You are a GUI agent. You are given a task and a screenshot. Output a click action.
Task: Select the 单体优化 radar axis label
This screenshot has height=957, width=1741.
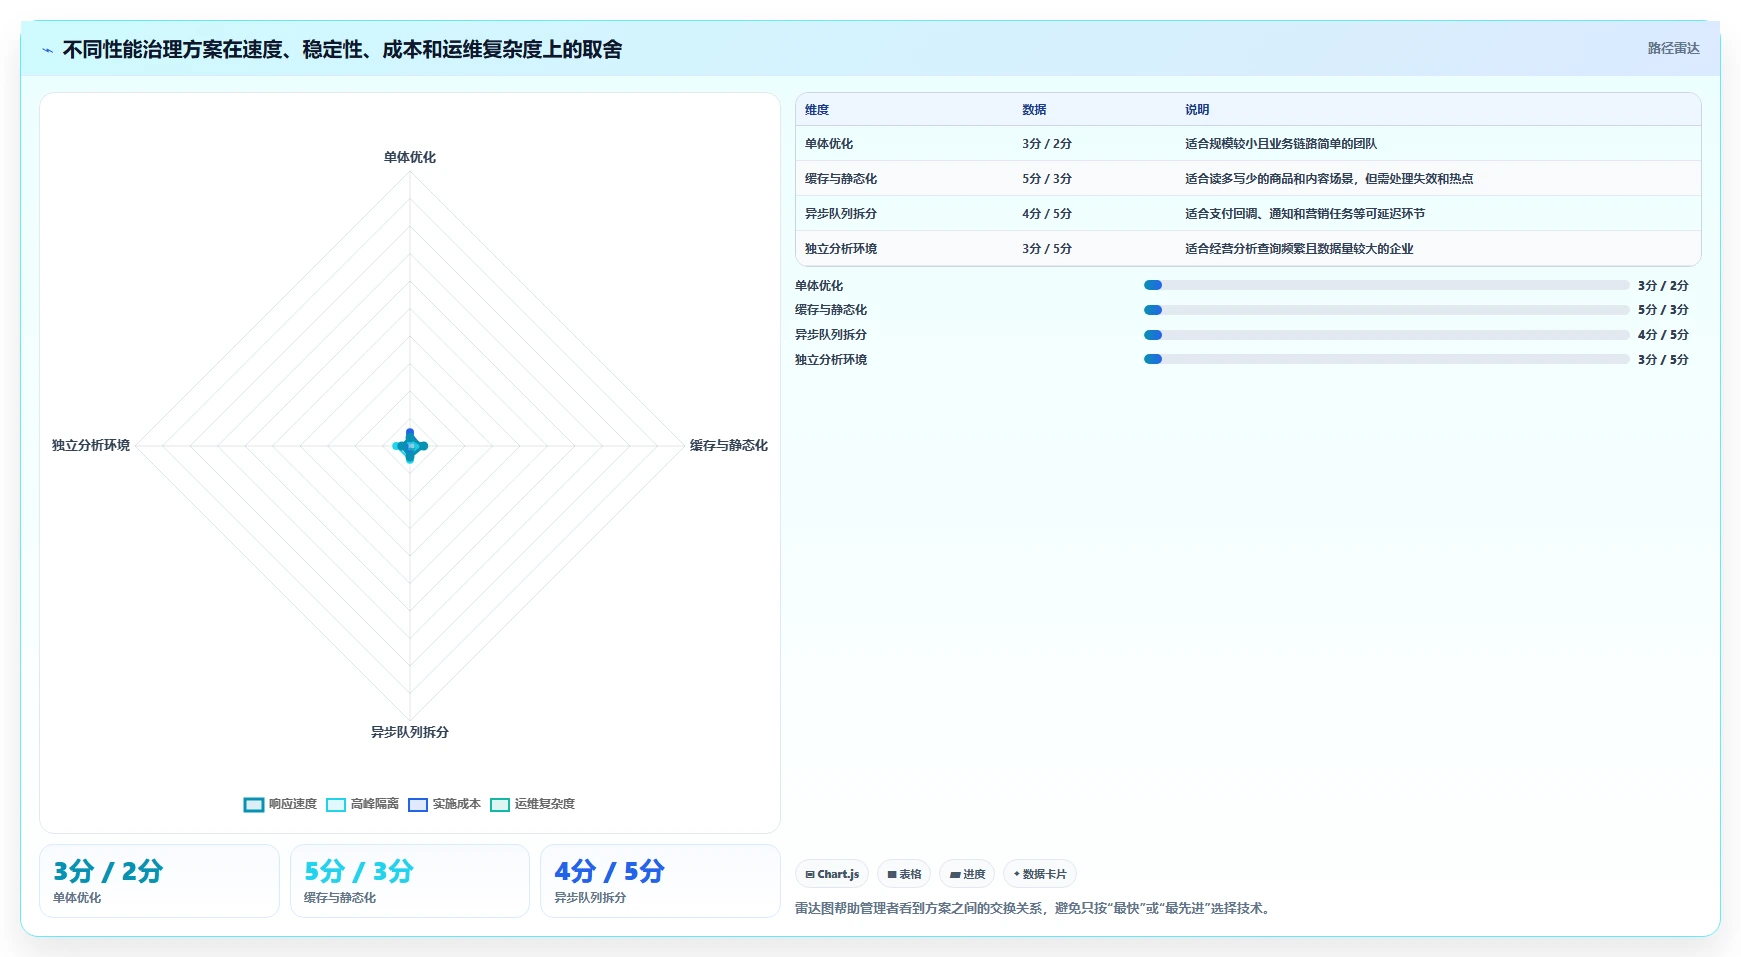(x=410, y=157)
